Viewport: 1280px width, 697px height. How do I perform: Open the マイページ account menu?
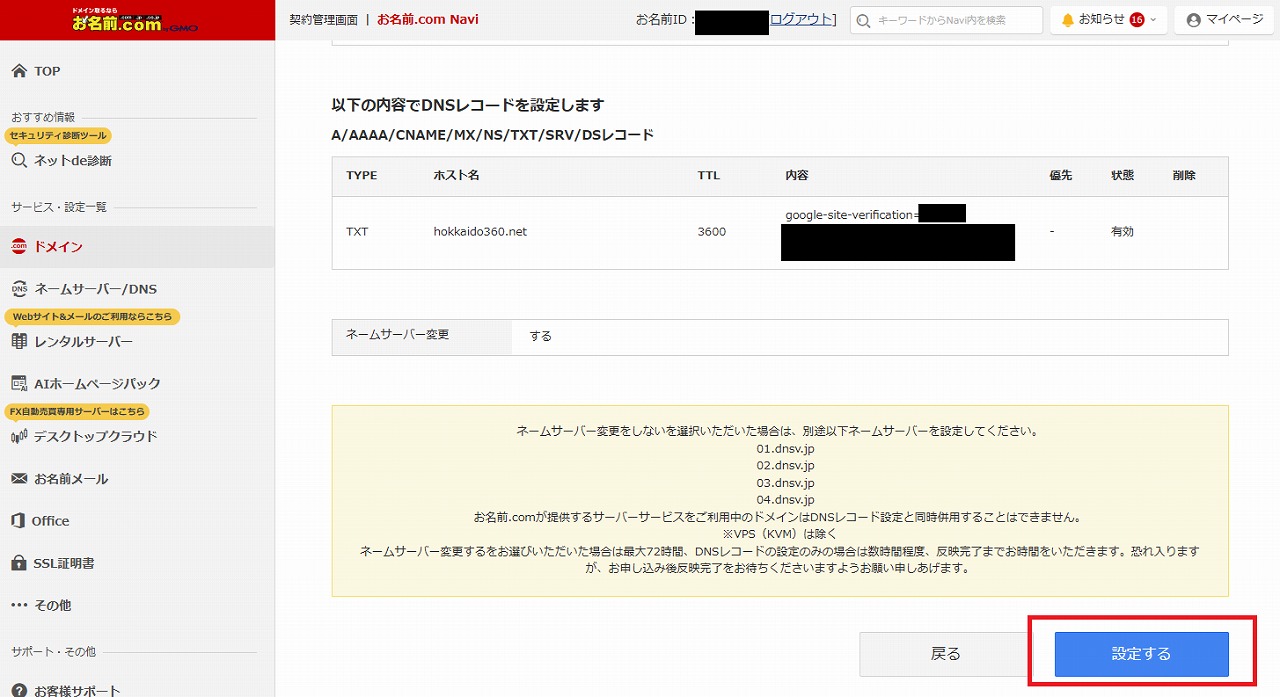(1224, 20)
